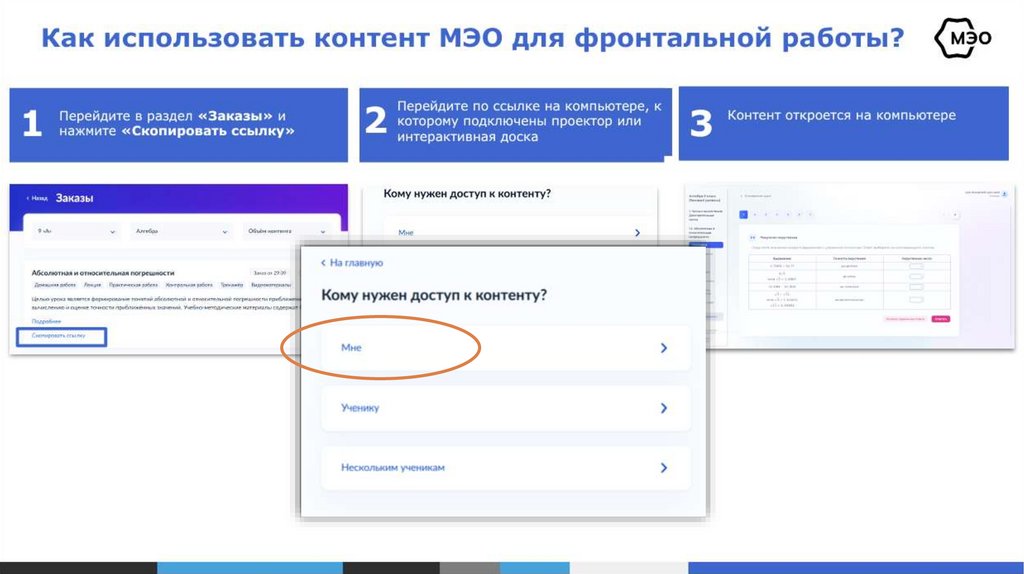Open the «9 «А»» class dropdown
This screenshot has width=1024, height=574.
[76, 231]
